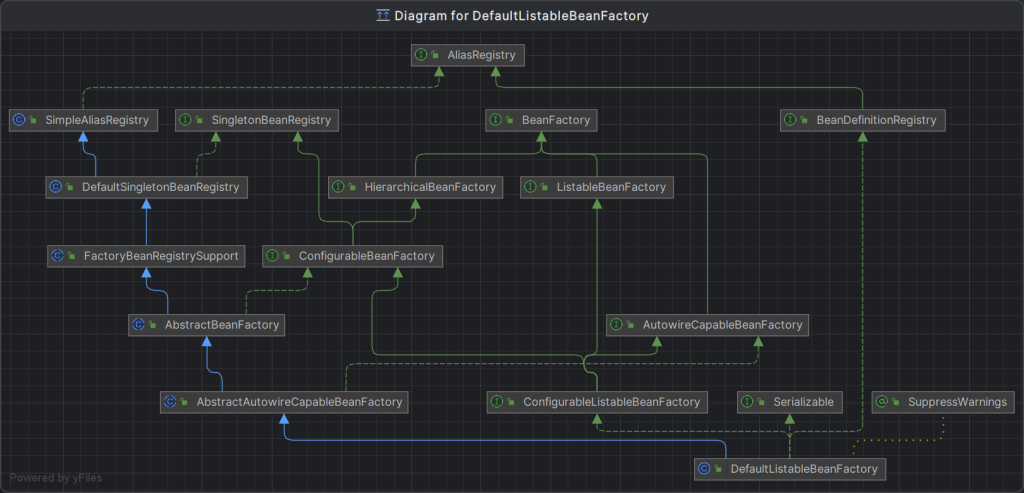The height and width of the screenshot is (493, 1024).
Task: Select the DefaultSingletonBeanRegistry class node
Action: [x=146, y=187]
